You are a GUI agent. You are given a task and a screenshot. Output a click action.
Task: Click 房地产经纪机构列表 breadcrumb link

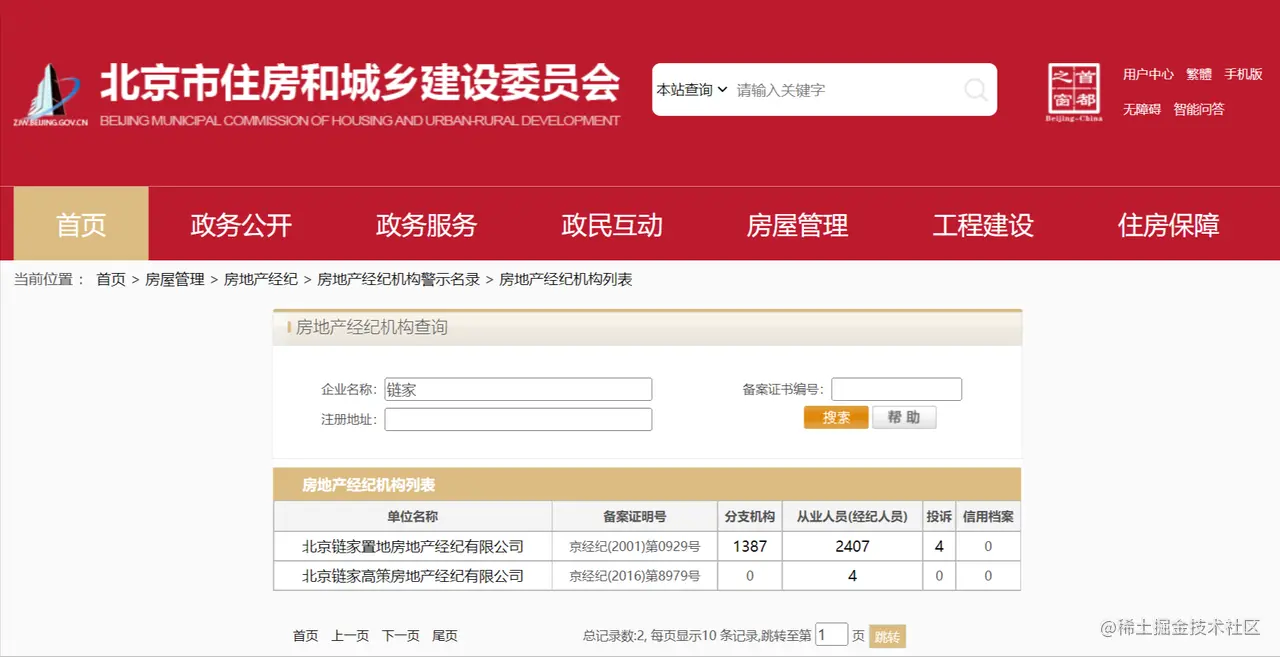566,279
